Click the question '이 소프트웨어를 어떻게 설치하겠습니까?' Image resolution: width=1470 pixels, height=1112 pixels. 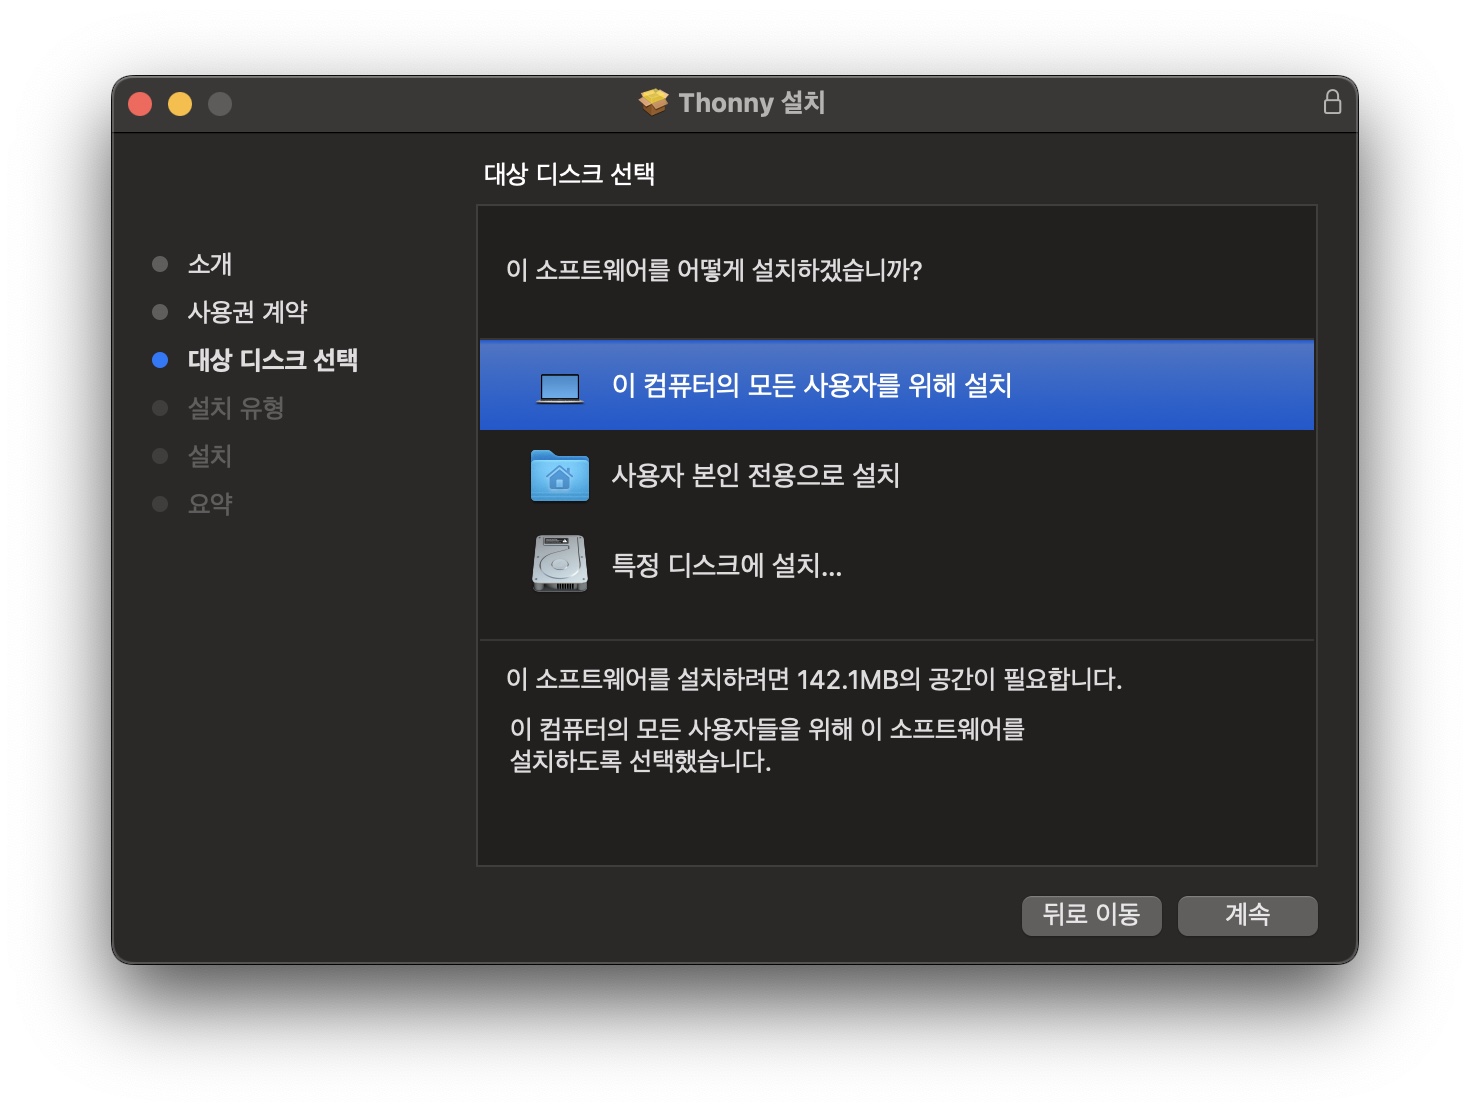tap(714, 270)
